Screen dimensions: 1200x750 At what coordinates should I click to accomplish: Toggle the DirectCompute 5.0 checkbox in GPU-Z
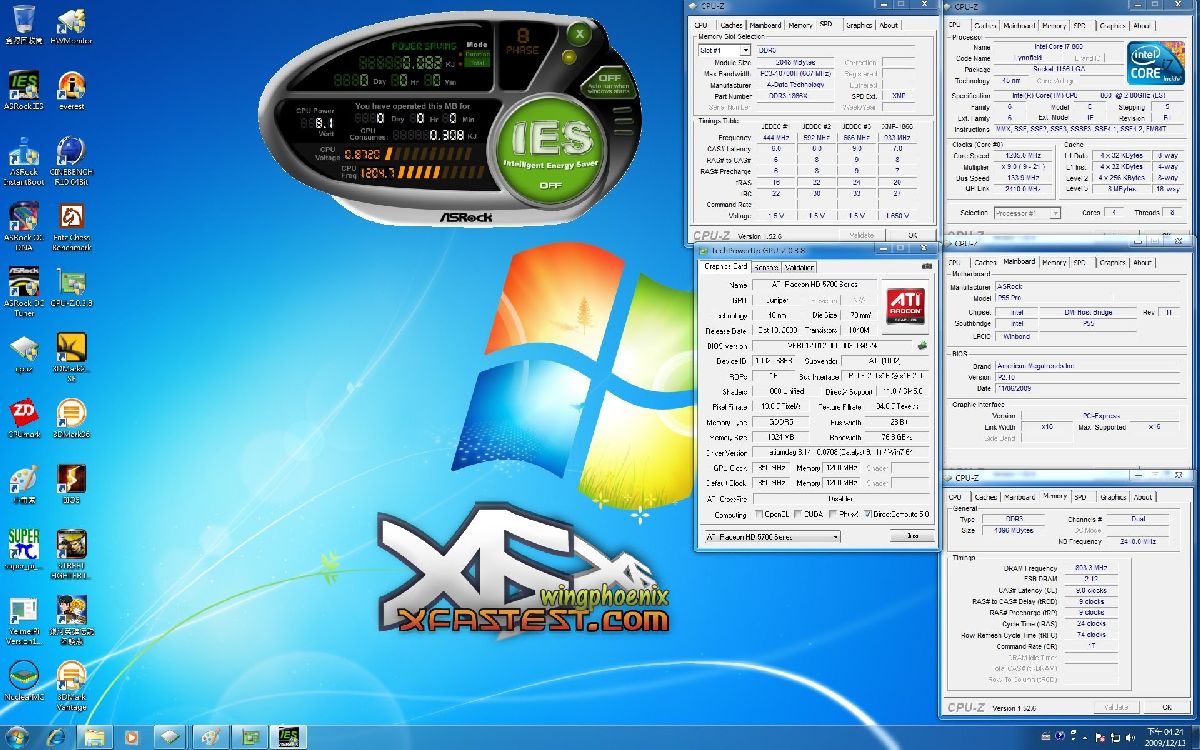point(868,514)
